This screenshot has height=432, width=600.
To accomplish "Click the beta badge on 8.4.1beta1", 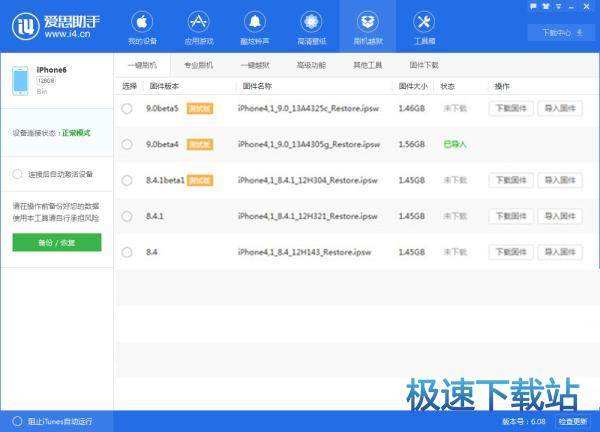I will [x=200, y=180].
